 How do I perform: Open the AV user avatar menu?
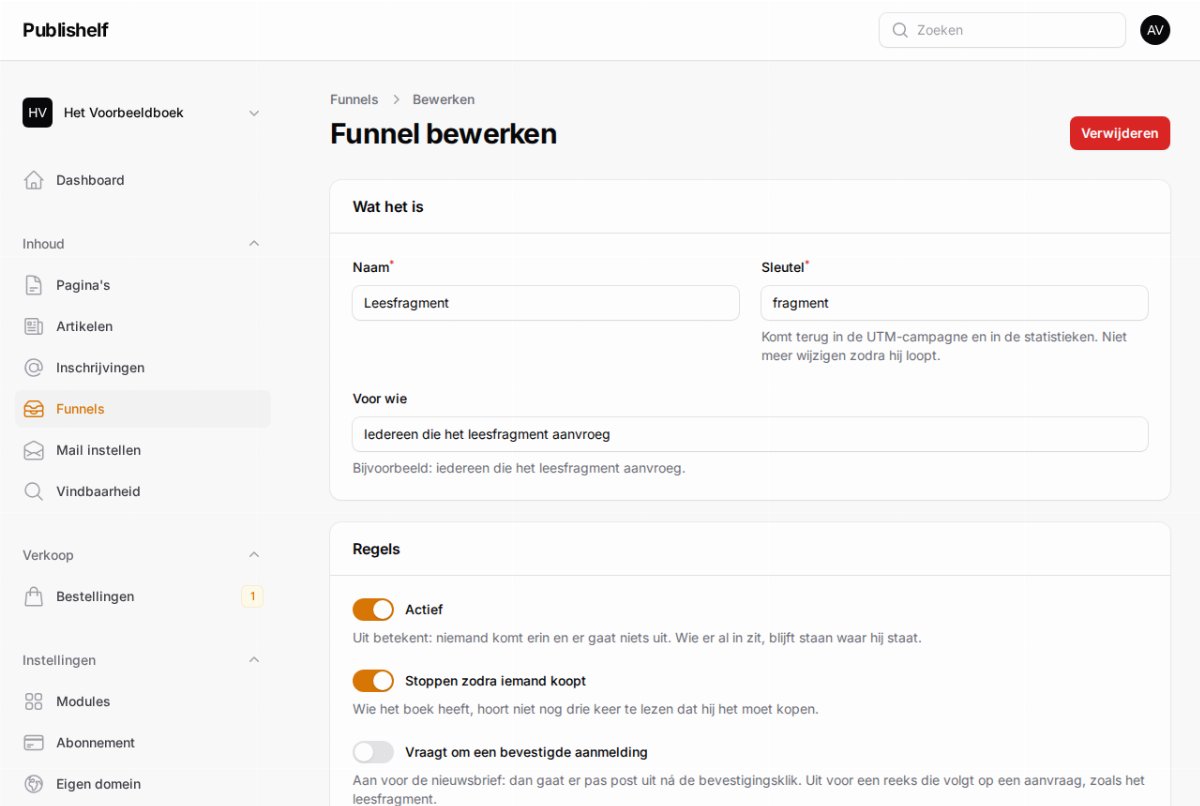1155,30
